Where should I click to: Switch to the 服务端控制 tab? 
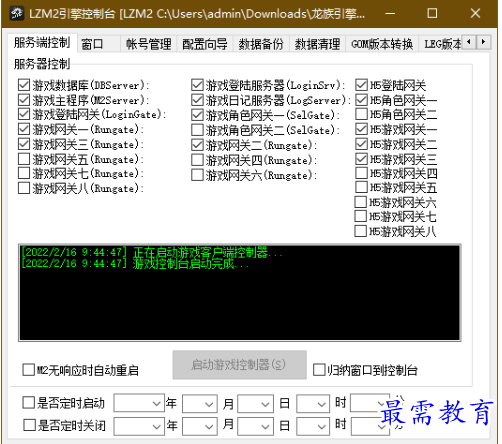[42, 43]
